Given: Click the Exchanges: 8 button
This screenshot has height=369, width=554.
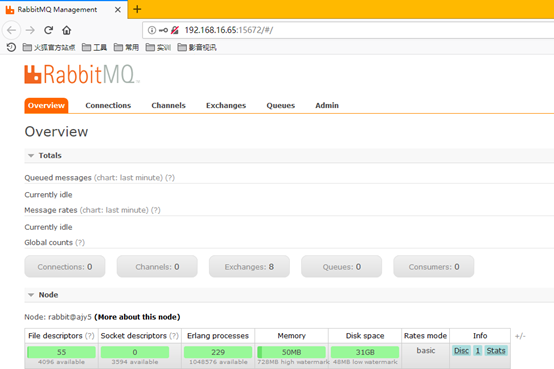Looking at the screenshot, I should tap(249, 266).
